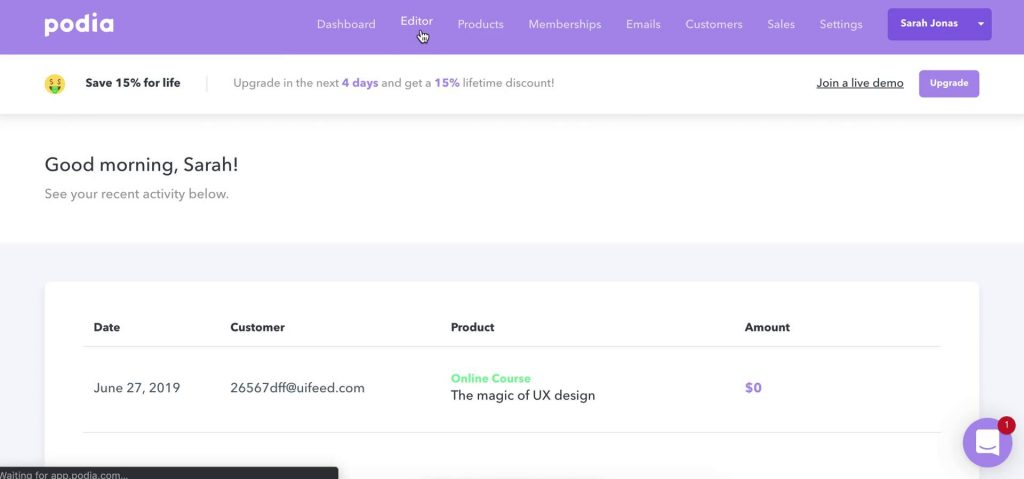Click the red chat notification badge
This screenshot has height=479, width=1024.
click(x=1006, y=425)
